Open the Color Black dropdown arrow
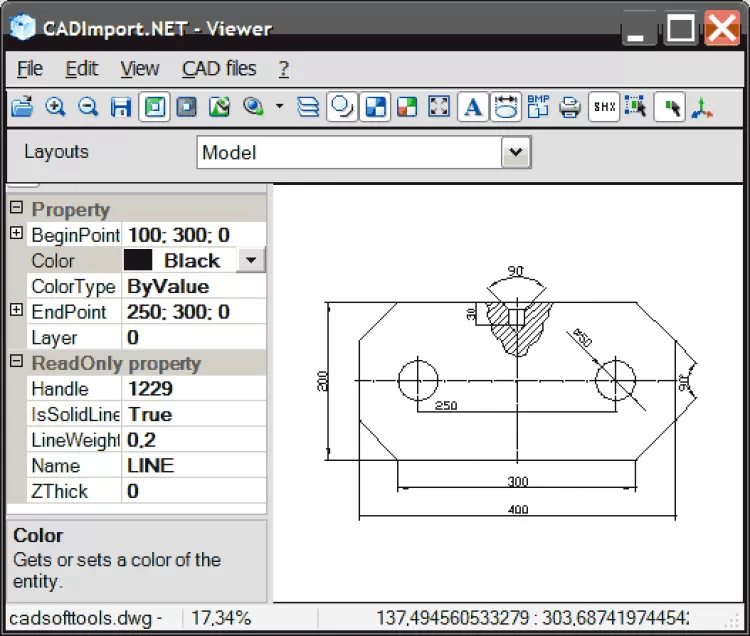 click(x=251, y=261)
